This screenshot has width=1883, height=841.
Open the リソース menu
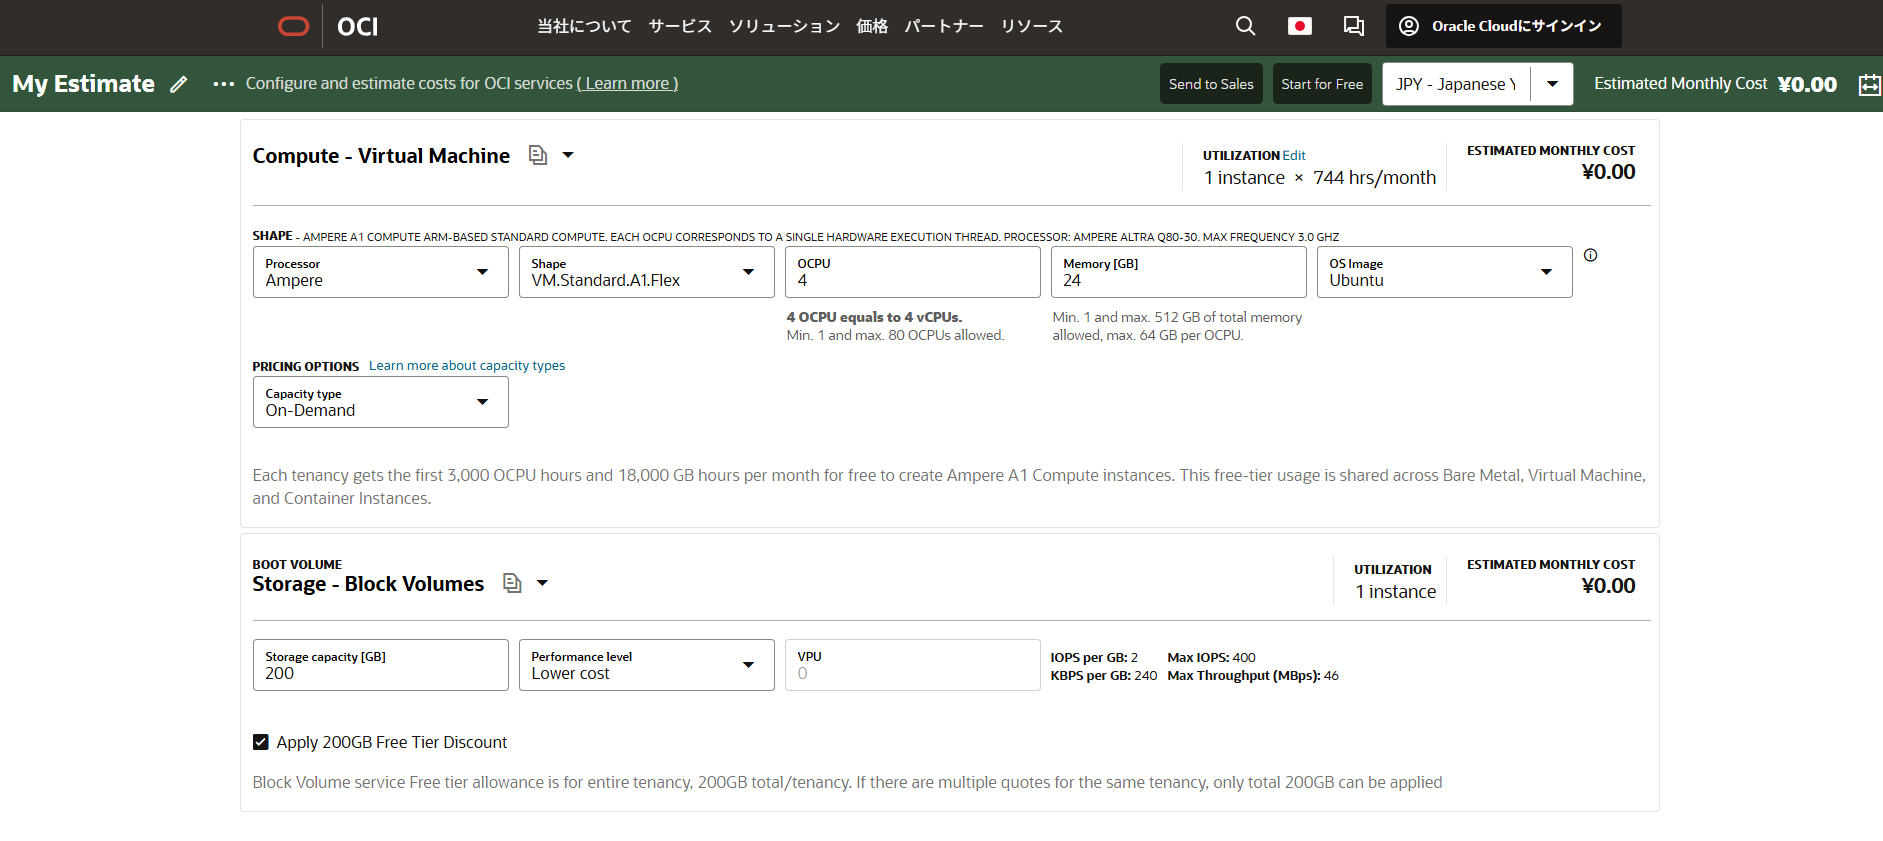(x=1032, y=26)
